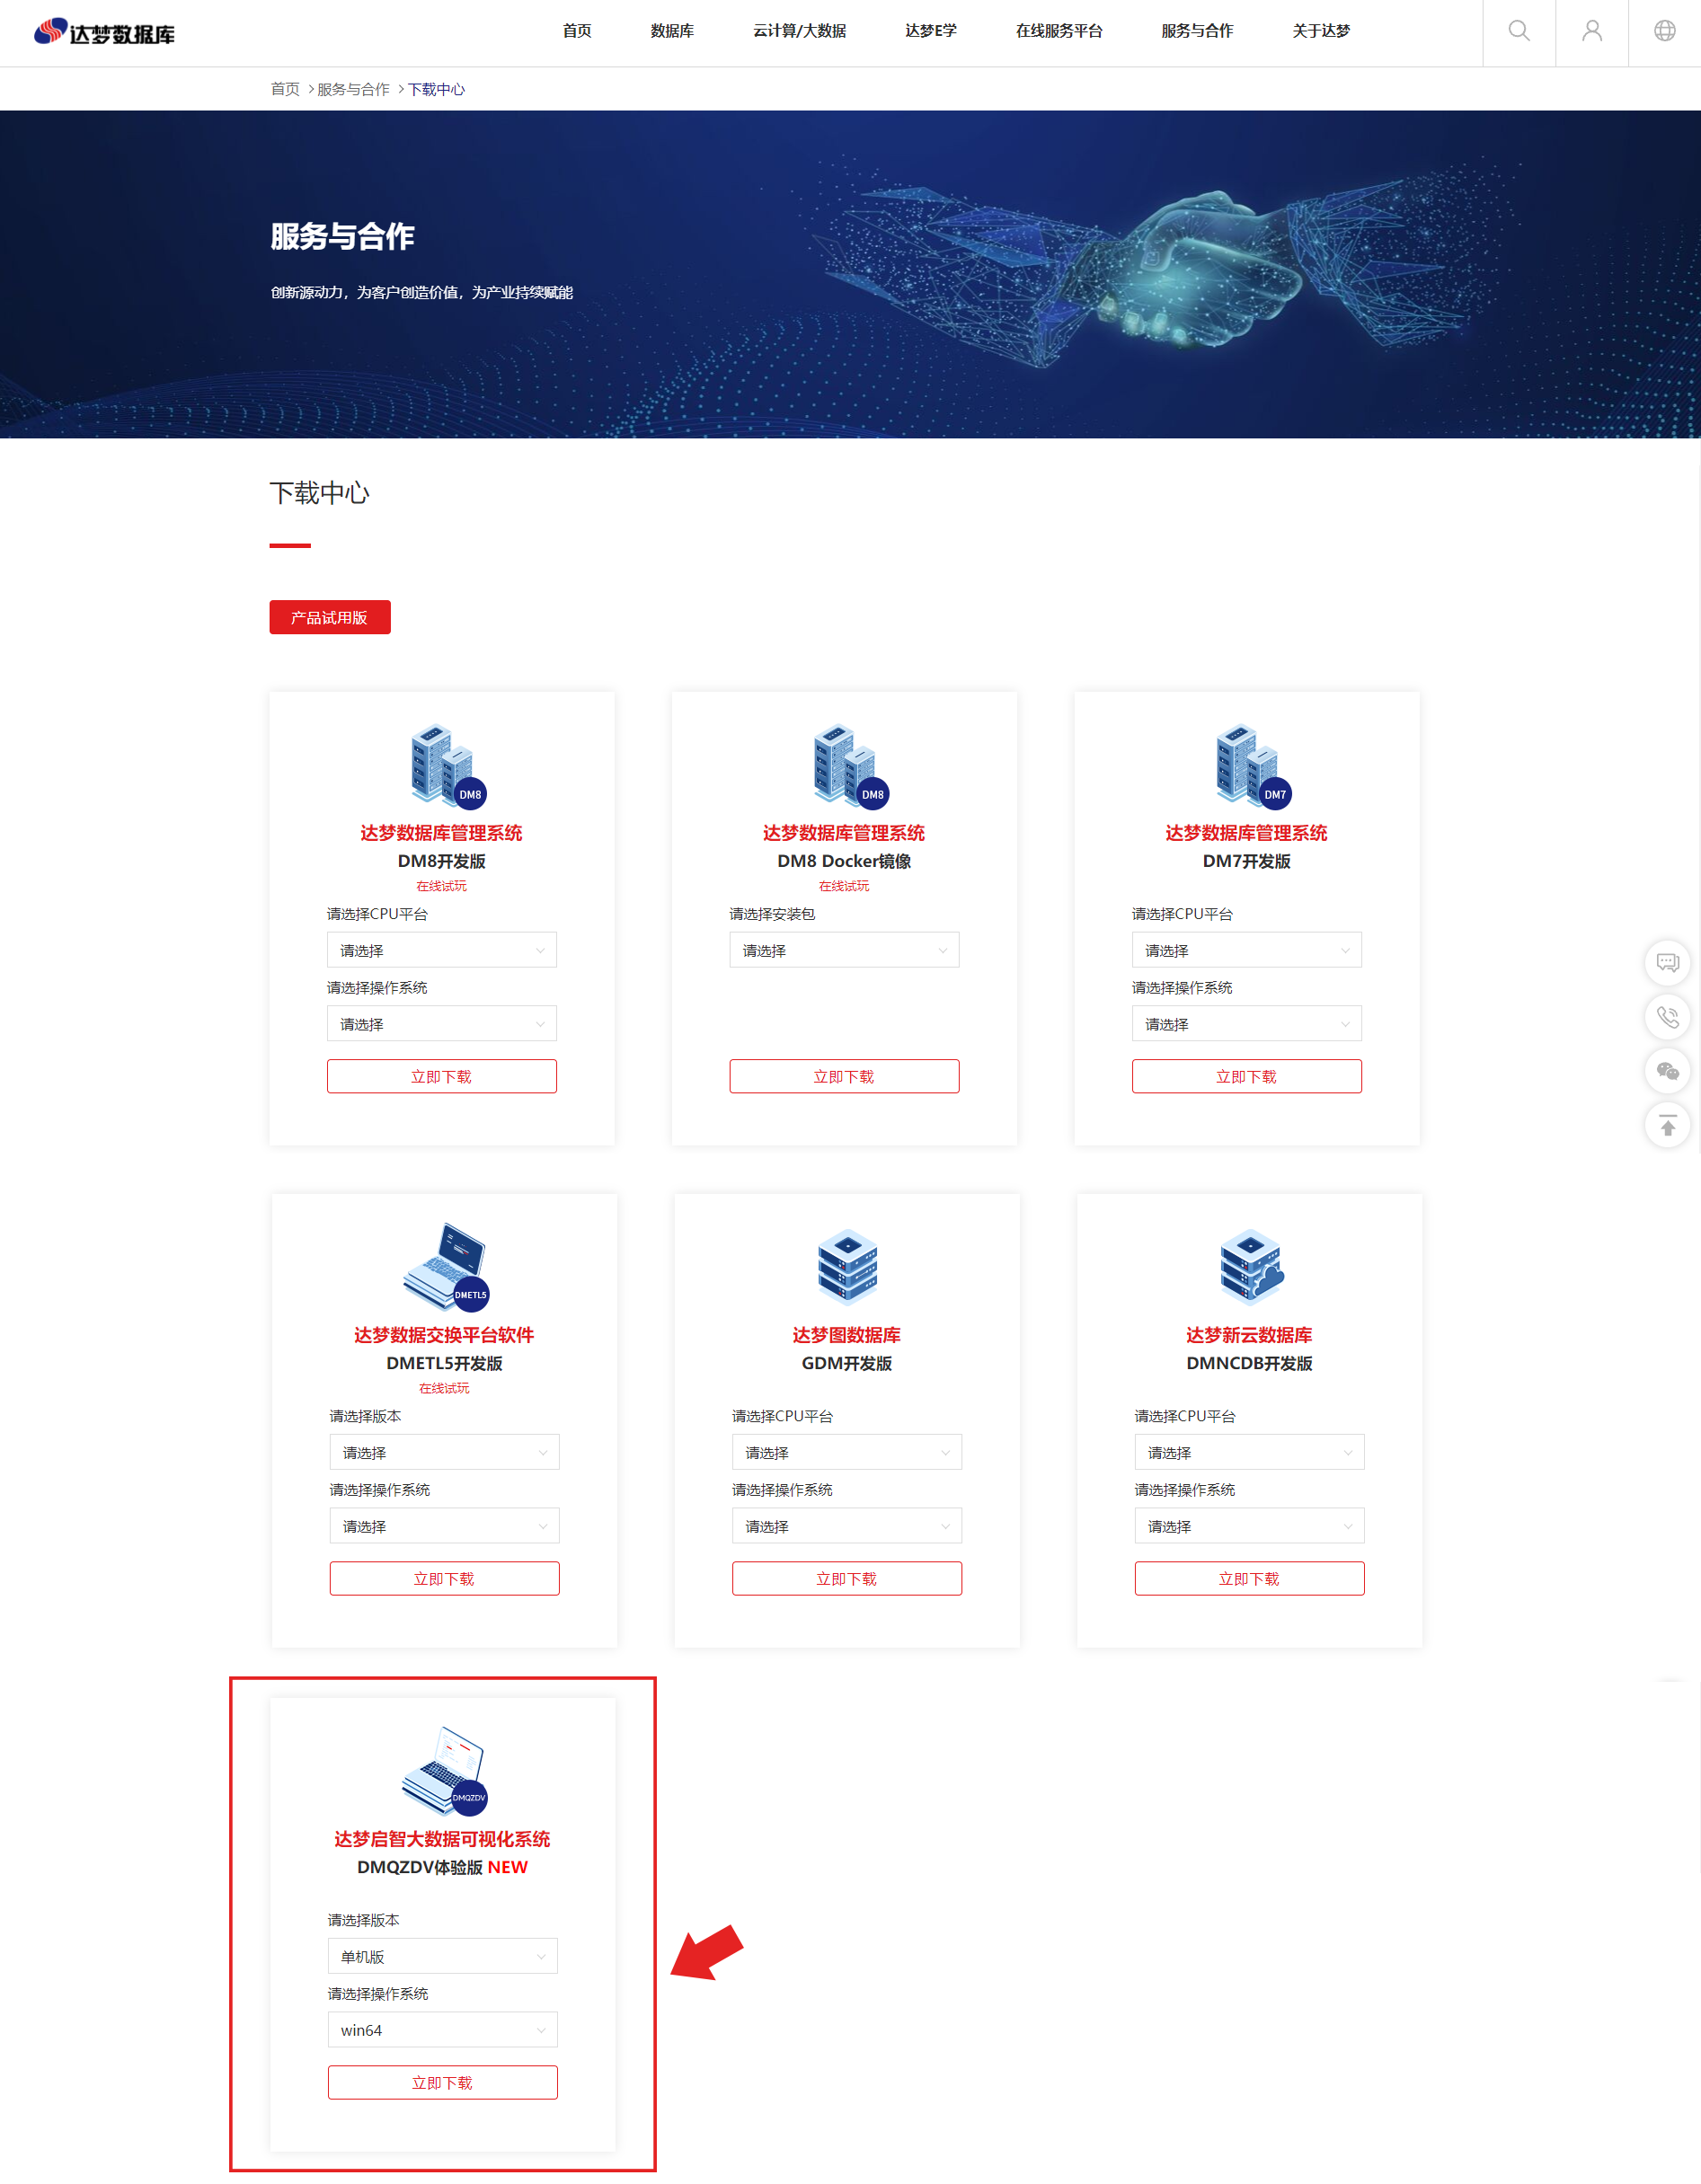Expand DM7开发版 operating system dropdown

[x=1246, y=1024]
